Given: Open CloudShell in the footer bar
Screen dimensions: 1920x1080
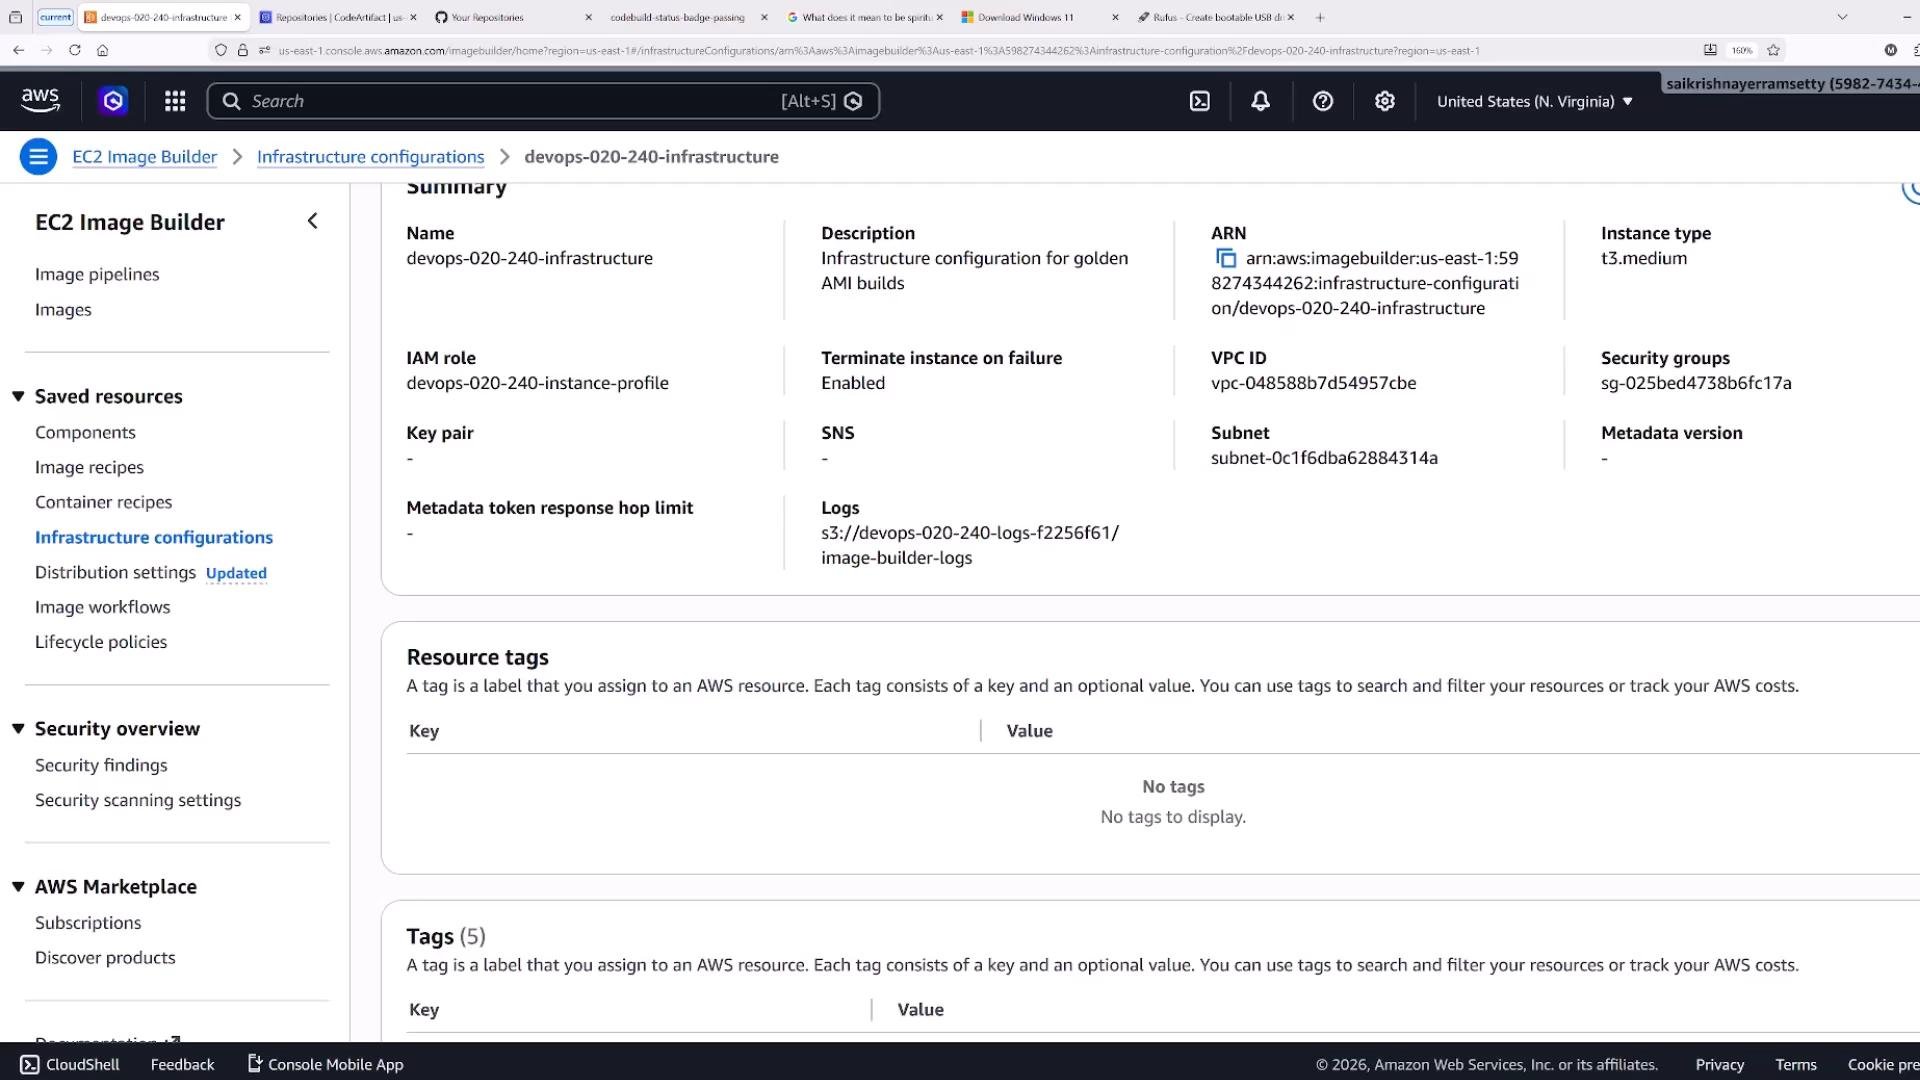Looking at the screenshot, I should [70, 1064].
